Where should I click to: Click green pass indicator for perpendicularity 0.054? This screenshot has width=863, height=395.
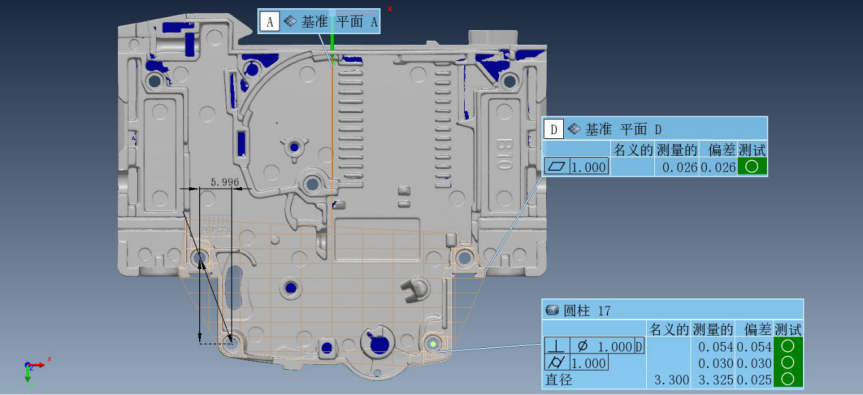(788, 346)
